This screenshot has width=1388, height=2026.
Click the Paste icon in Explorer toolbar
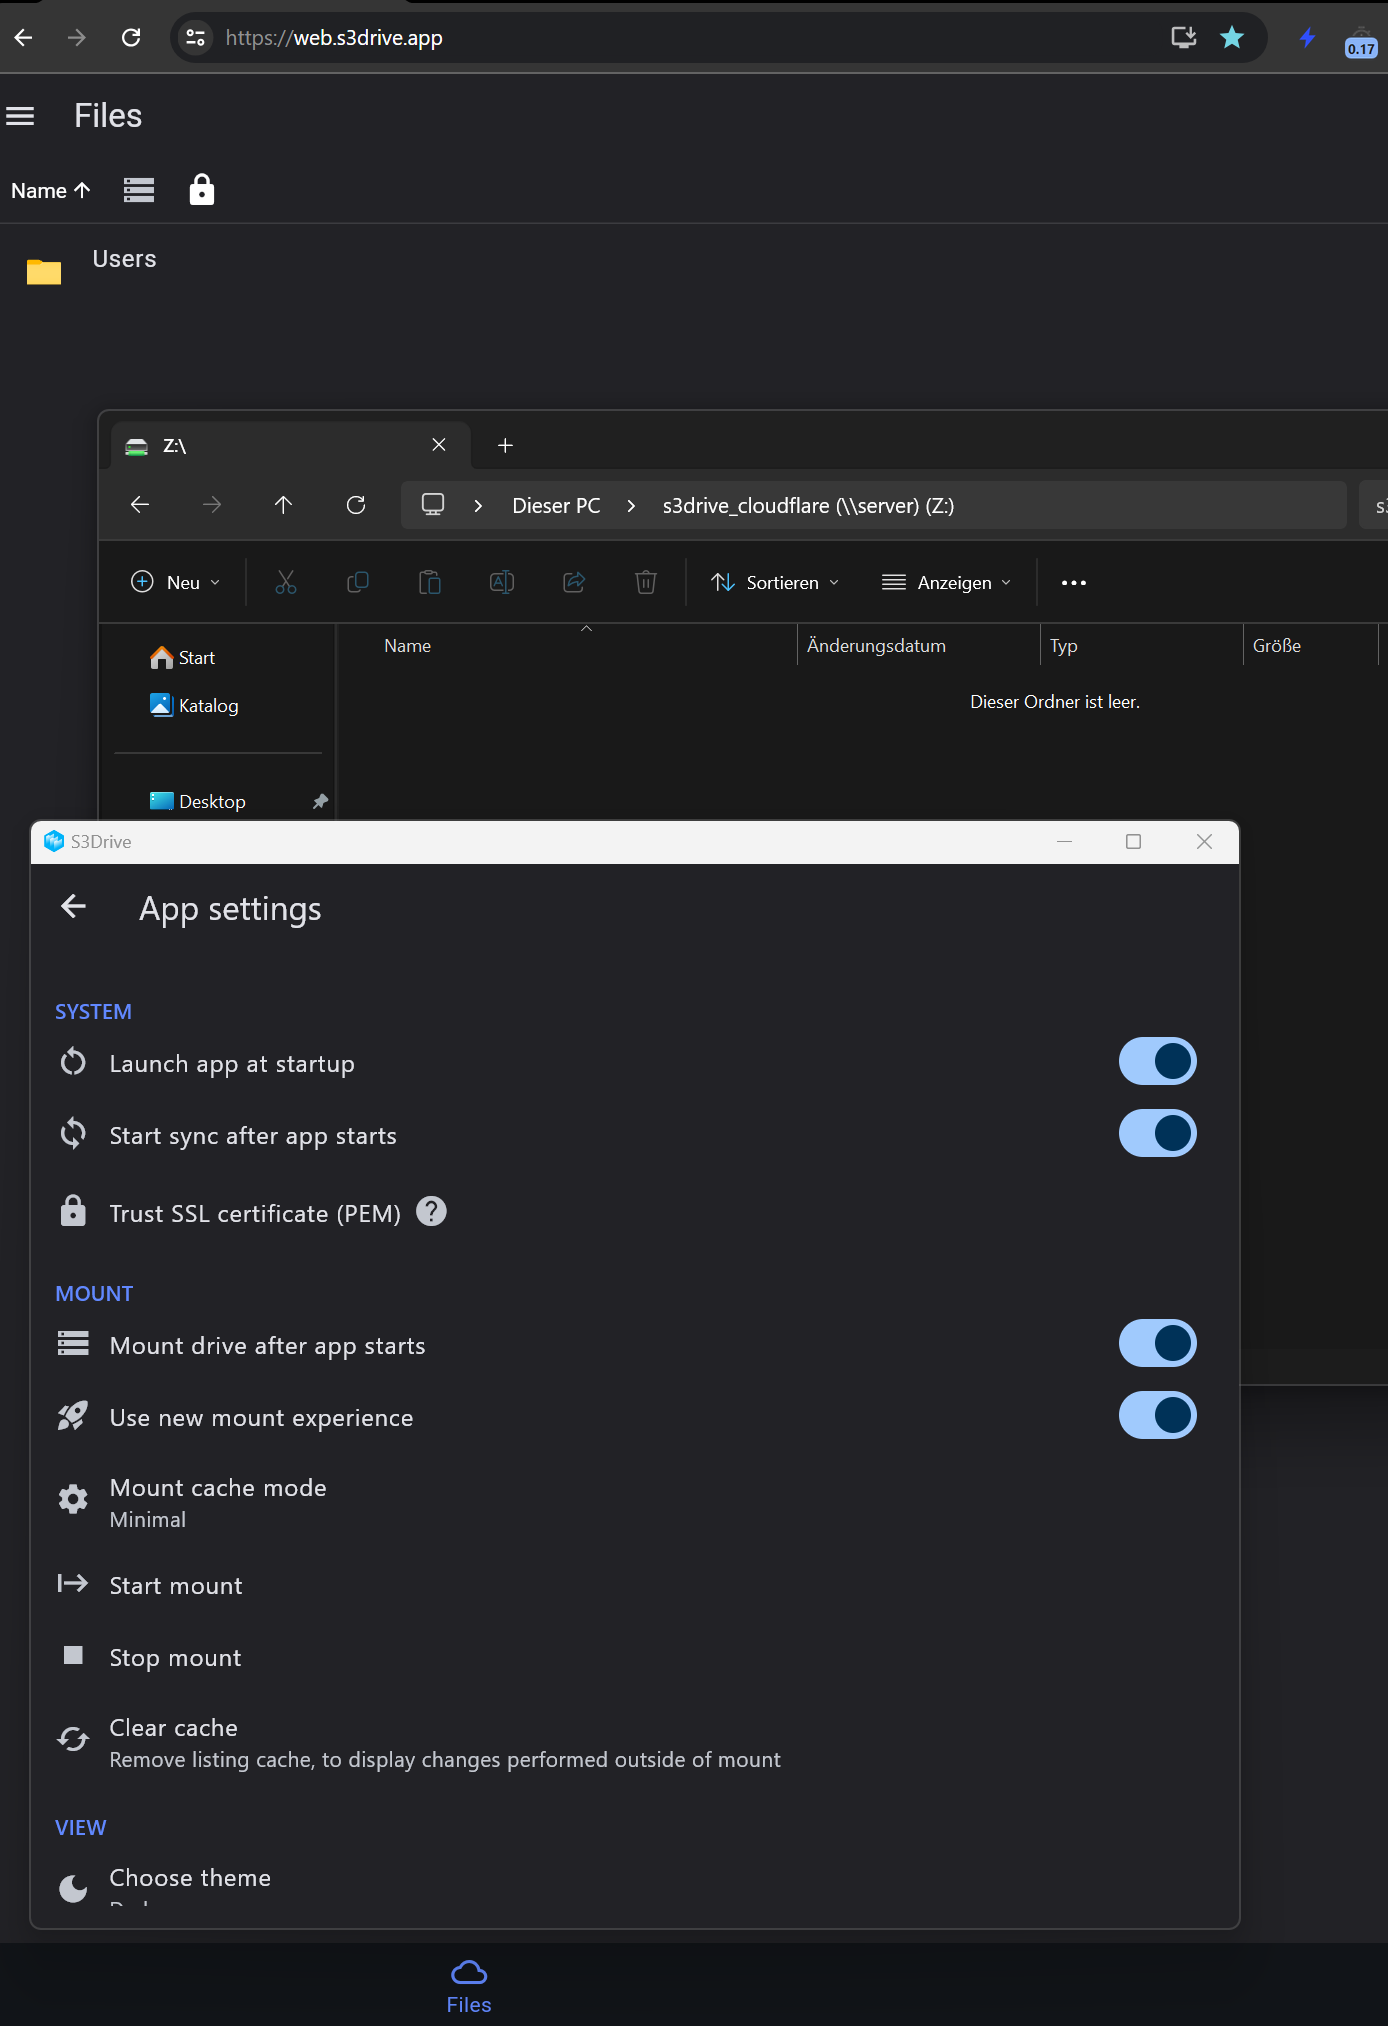tap(430, 583)
